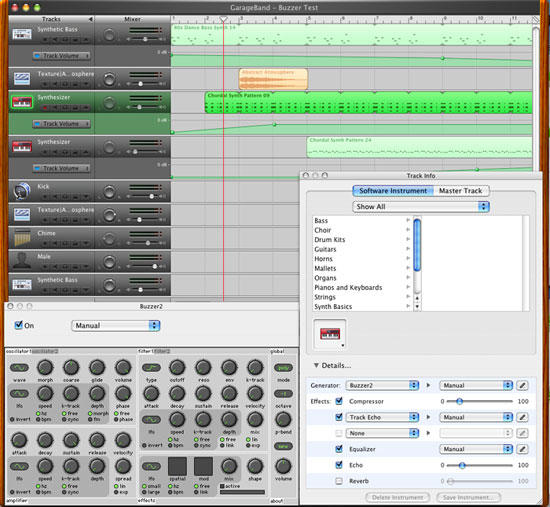Click the mod pad in effects section
The width and height of the screenshot is (550, 507).
click(203, 466)
